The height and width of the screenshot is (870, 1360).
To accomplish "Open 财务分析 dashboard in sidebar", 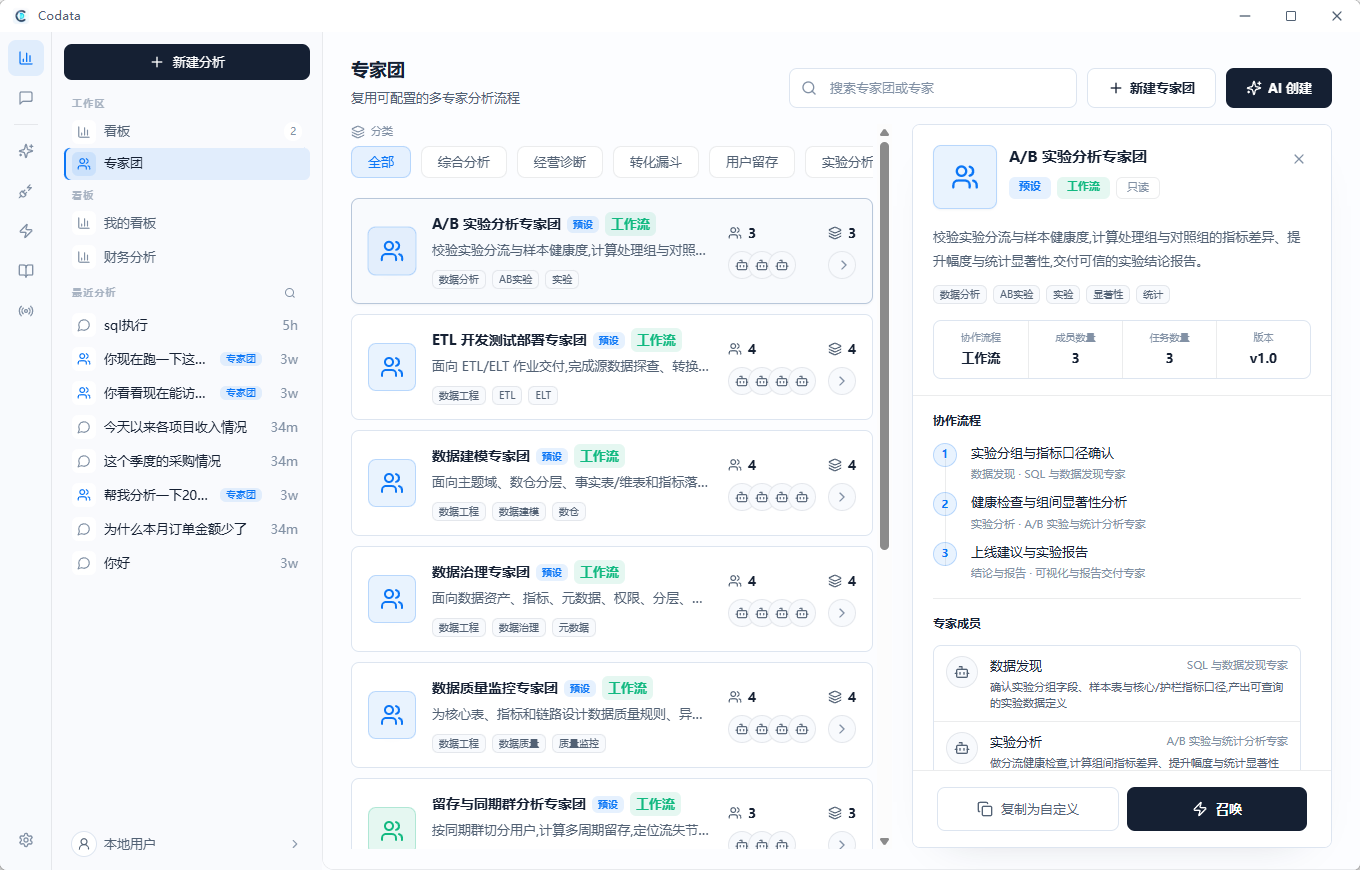I will click(x=187, y=257).
